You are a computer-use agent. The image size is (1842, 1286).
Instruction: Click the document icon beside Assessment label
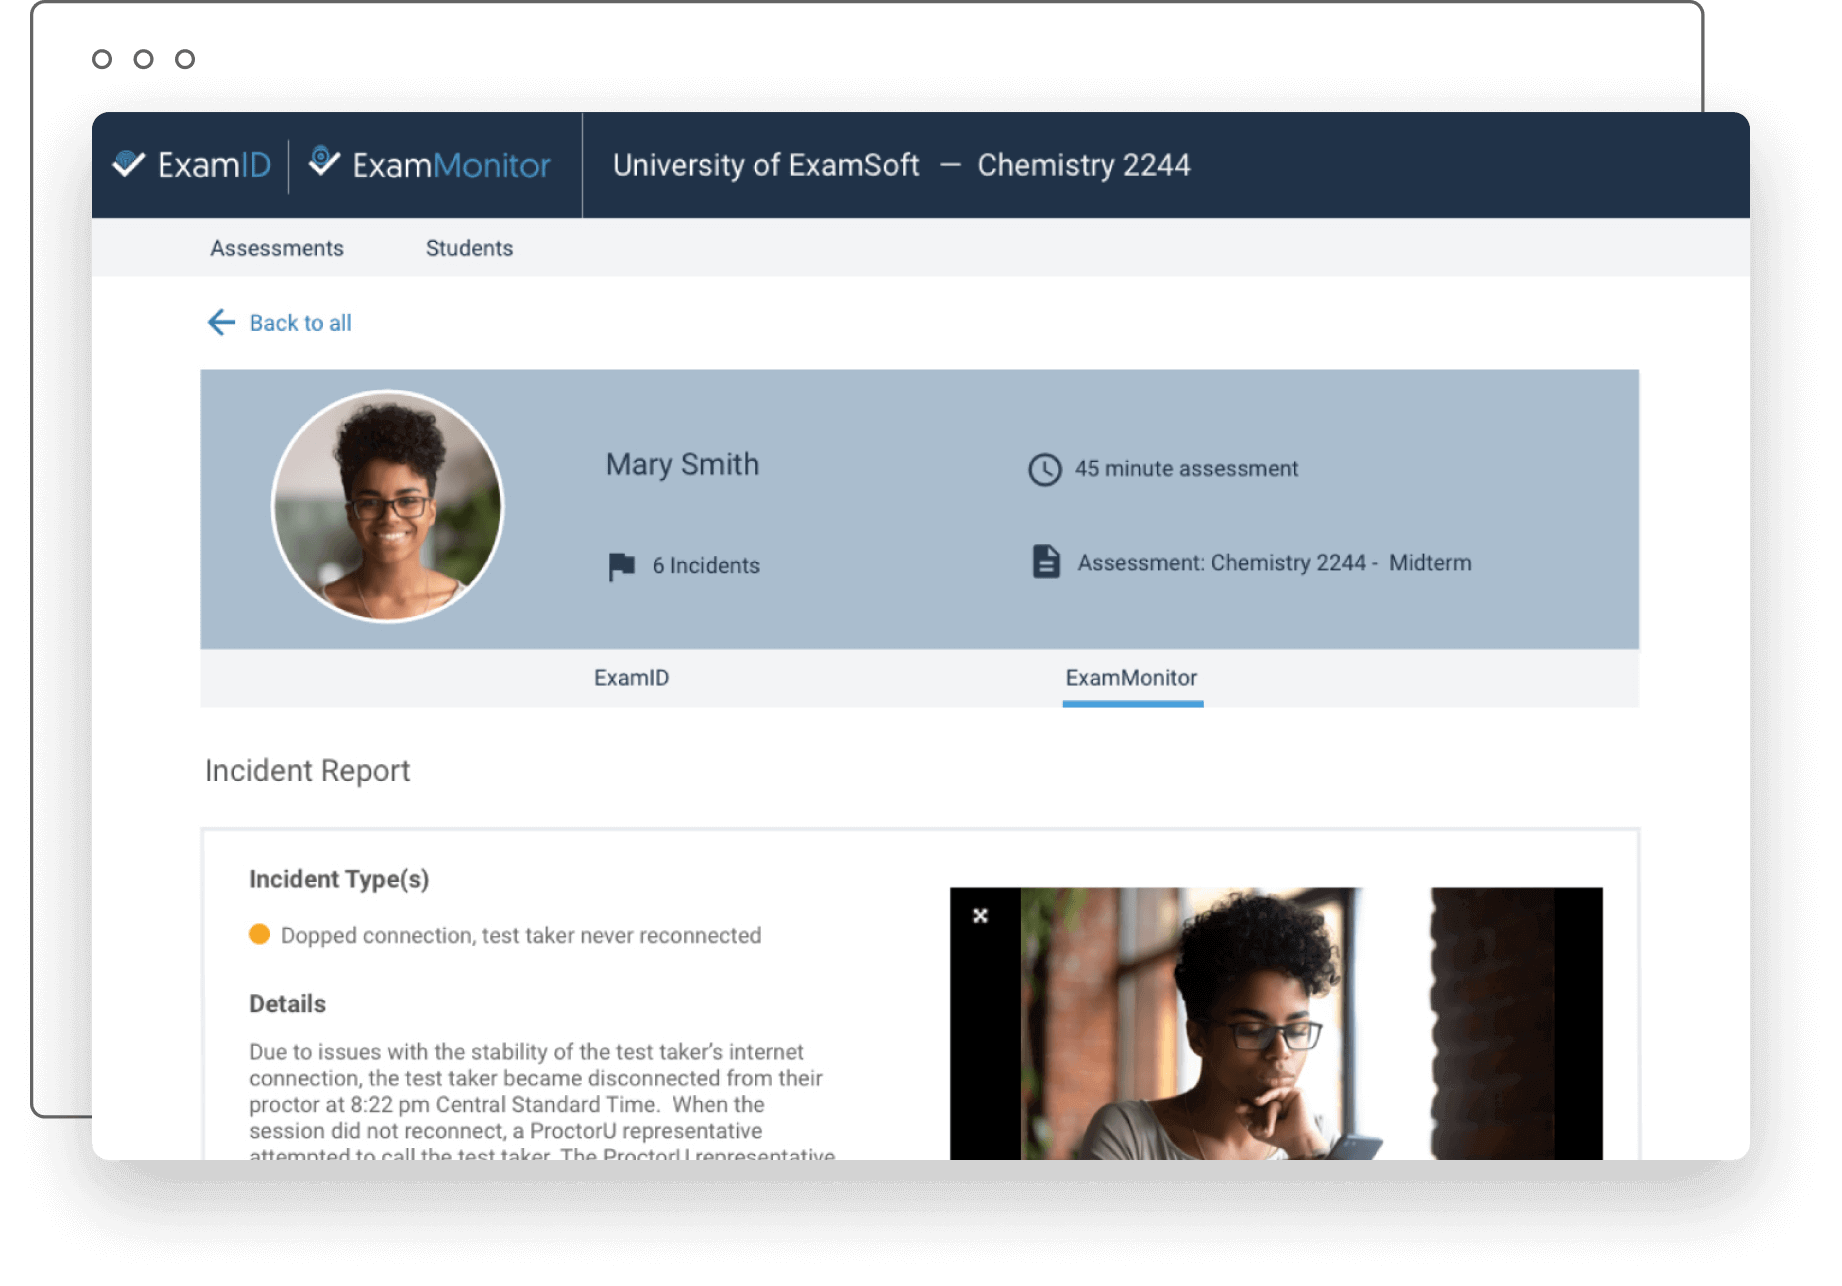pyautogui.click(x=1045, y=562)
